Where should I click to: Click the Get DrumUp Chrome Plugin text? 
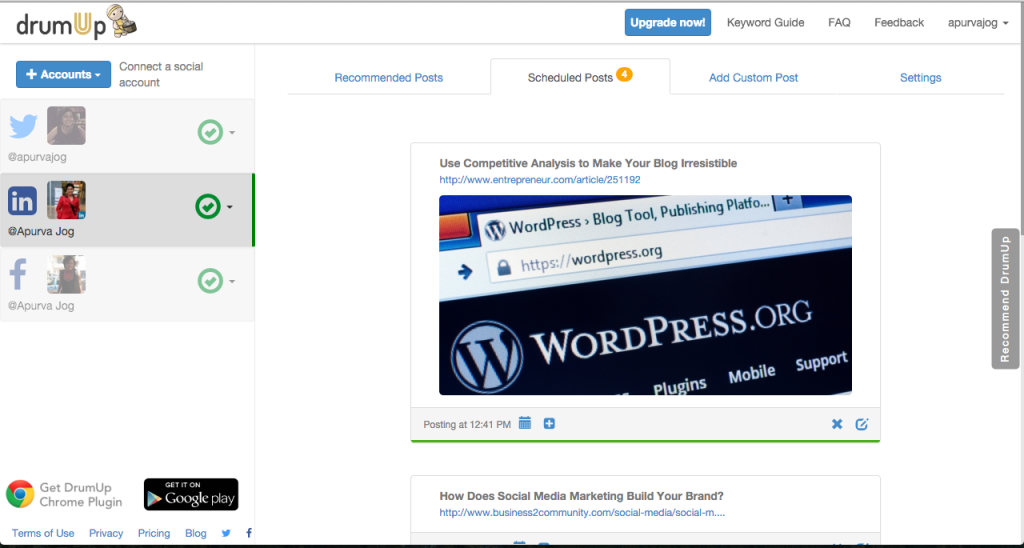80,494
